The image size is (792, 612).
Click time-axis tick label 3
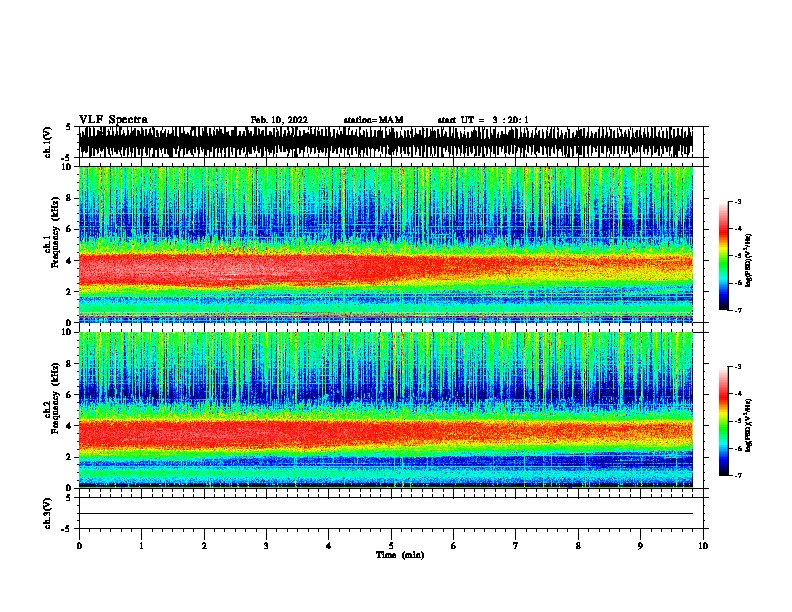pyautogui.click(x=266, y=545)
